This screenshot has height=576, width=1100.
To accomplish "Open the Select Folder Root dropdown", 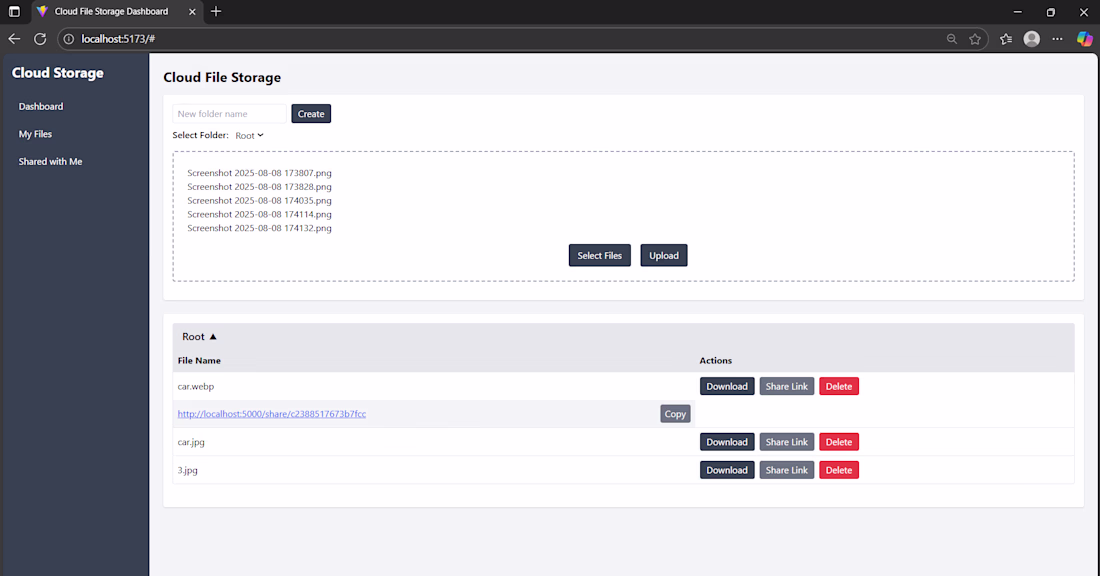I will click(249, 135).
